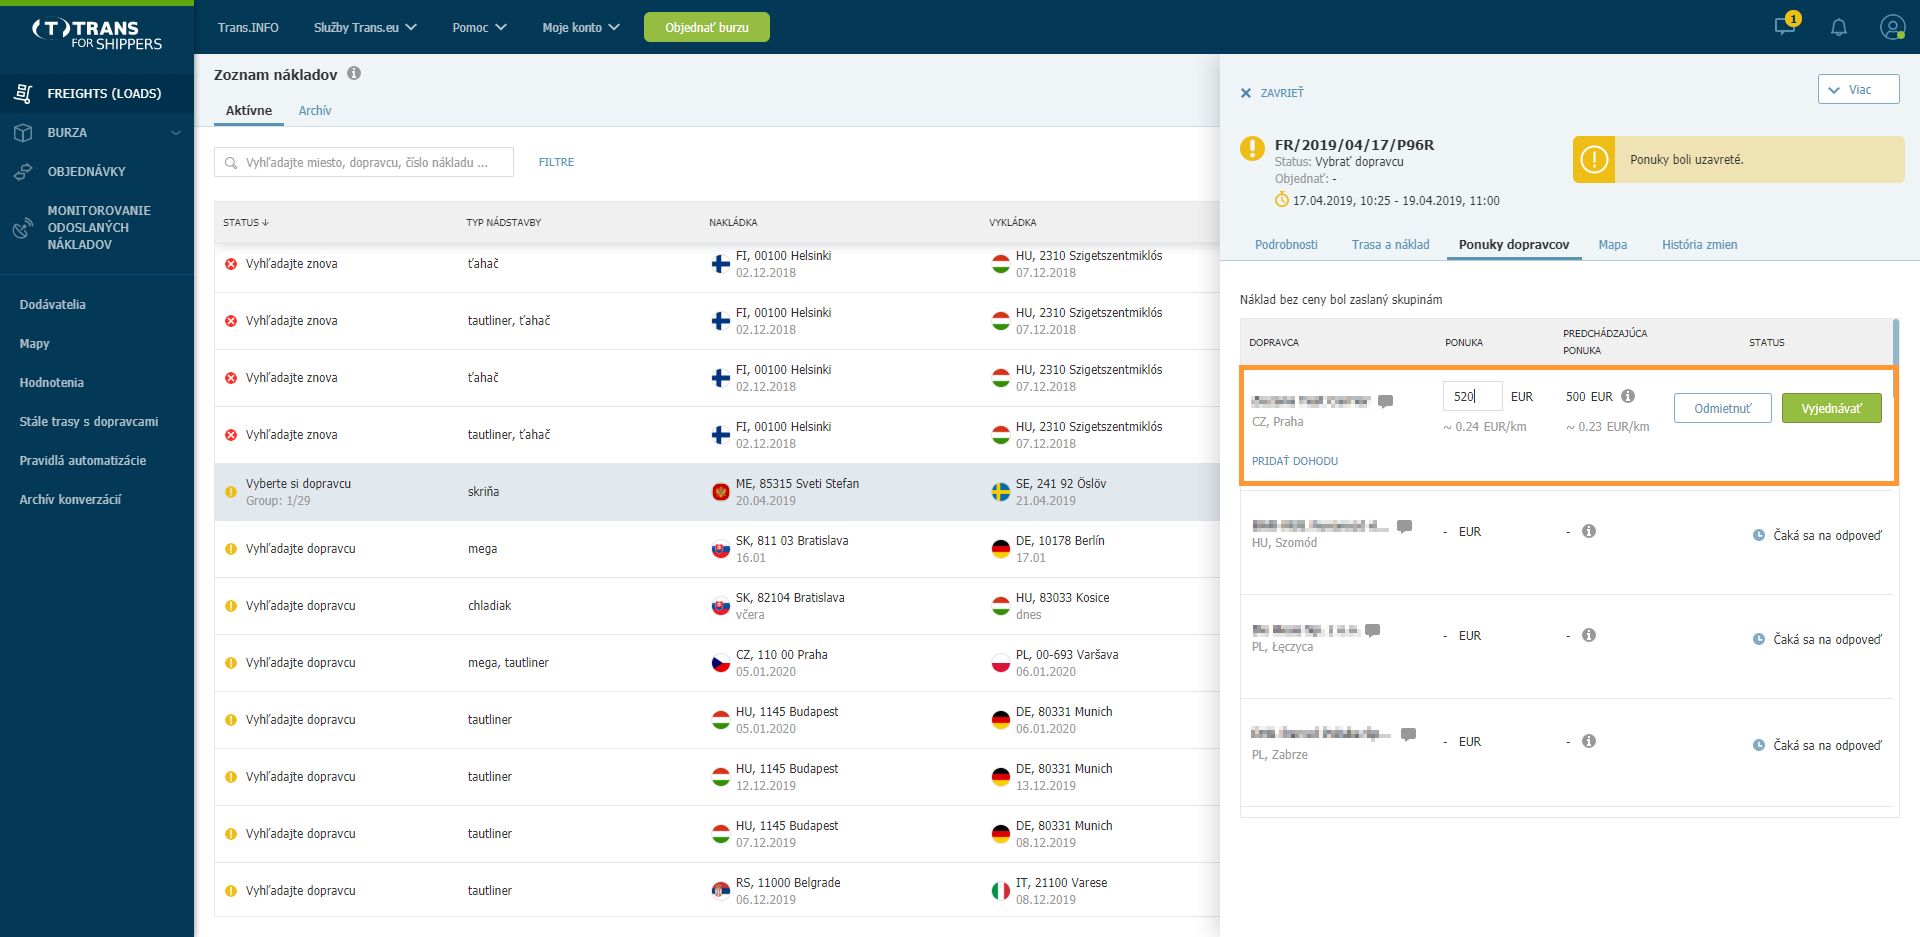Open Trans.INFO in the top bar
Viewport: 1920px width, 937px height.
[x=248, y=27]
